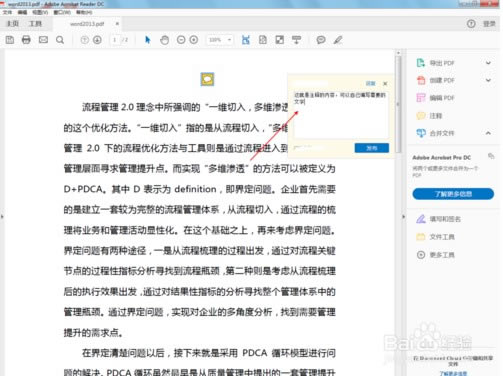
Task: Collapse the 合并文件 section chevron
Action: click(488, 133)
